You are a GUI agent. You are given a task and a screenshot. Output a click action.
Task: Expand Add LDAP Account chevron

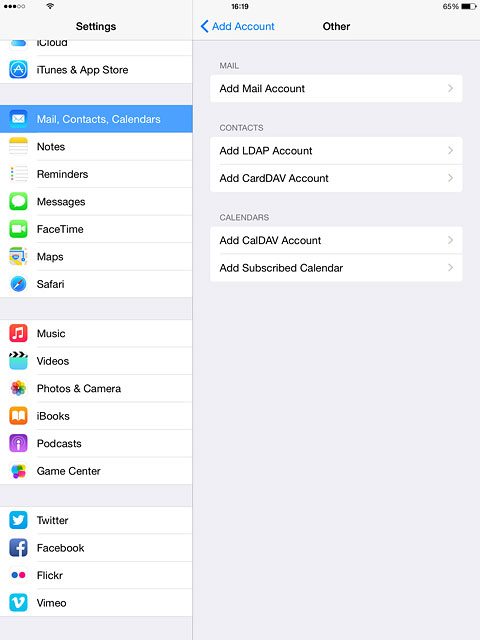click(x=451, y=150)
